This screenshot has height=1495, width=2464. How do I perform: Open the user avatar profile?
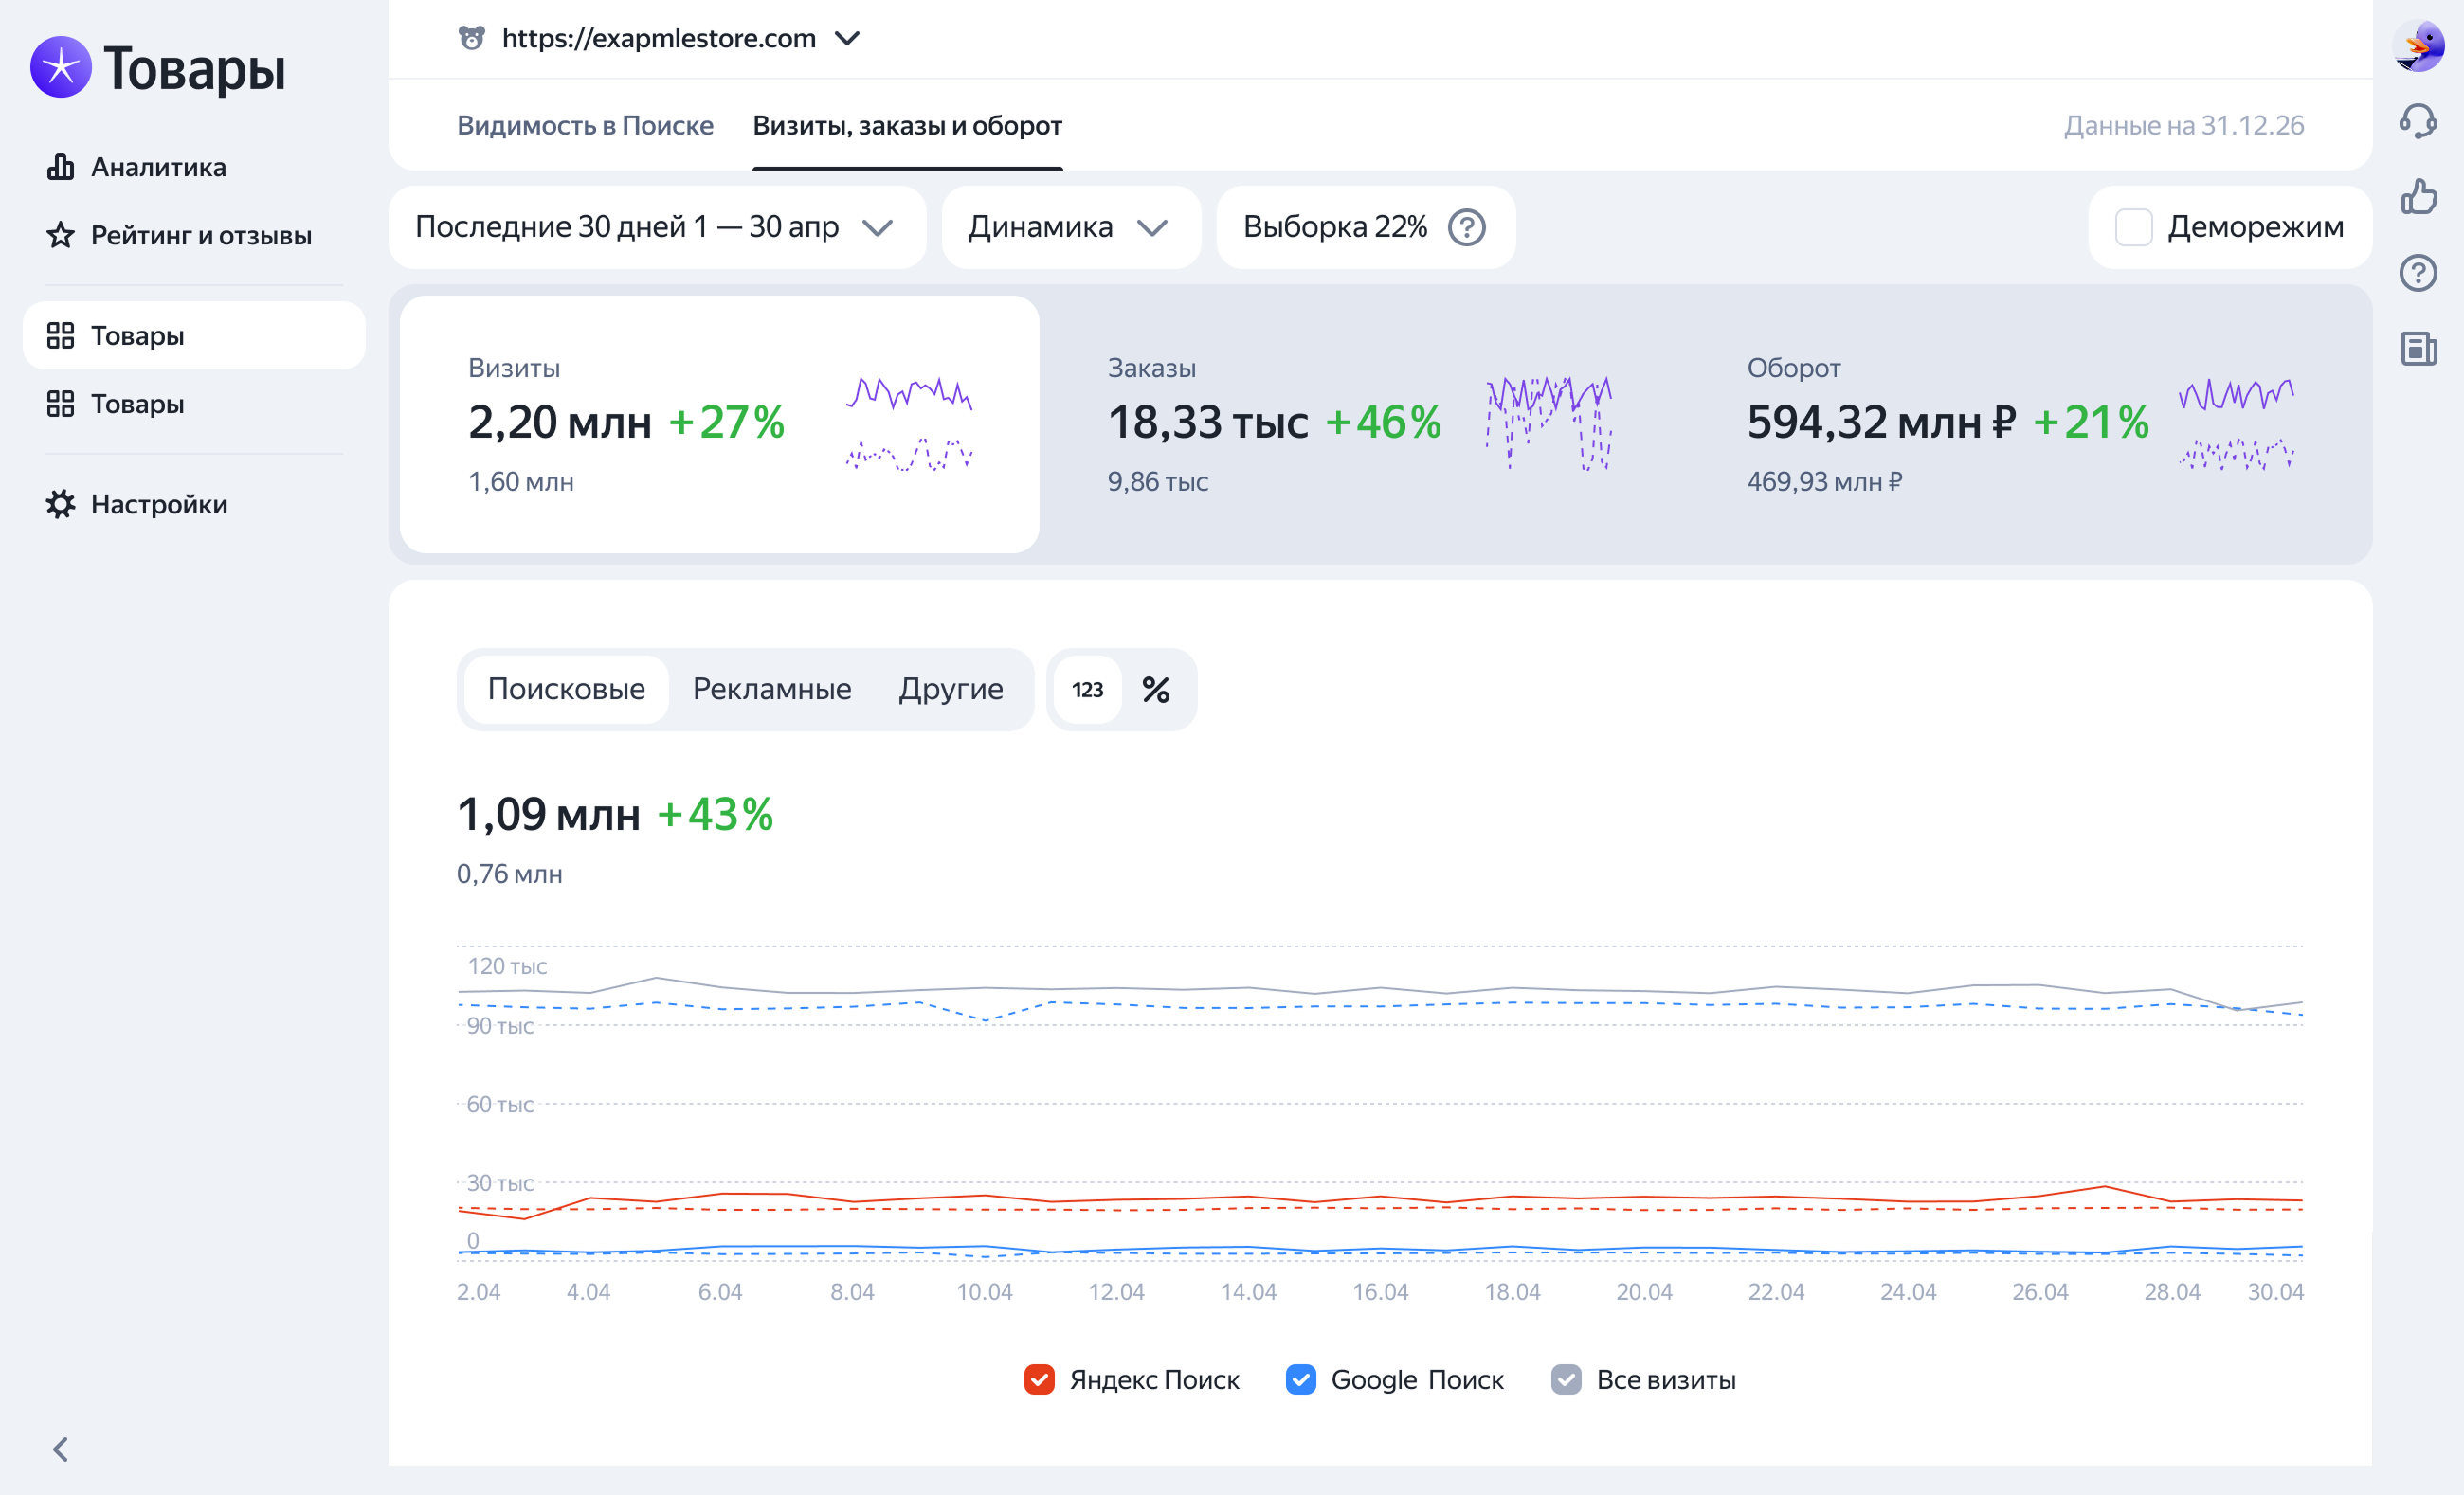pos(2418,46)
